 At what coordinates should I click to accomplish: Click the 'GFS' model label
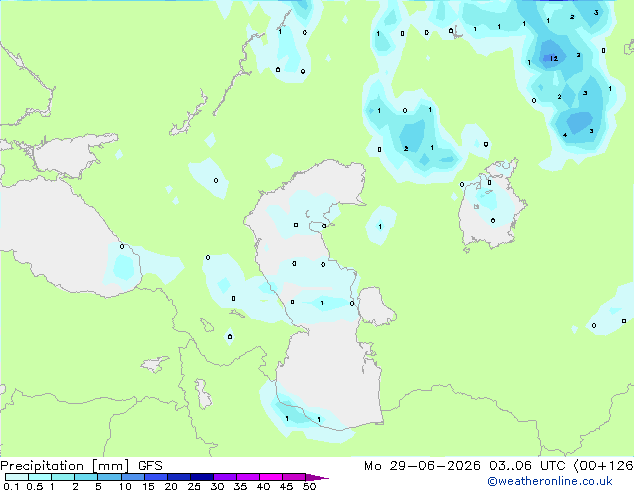[x=150, y=466]
